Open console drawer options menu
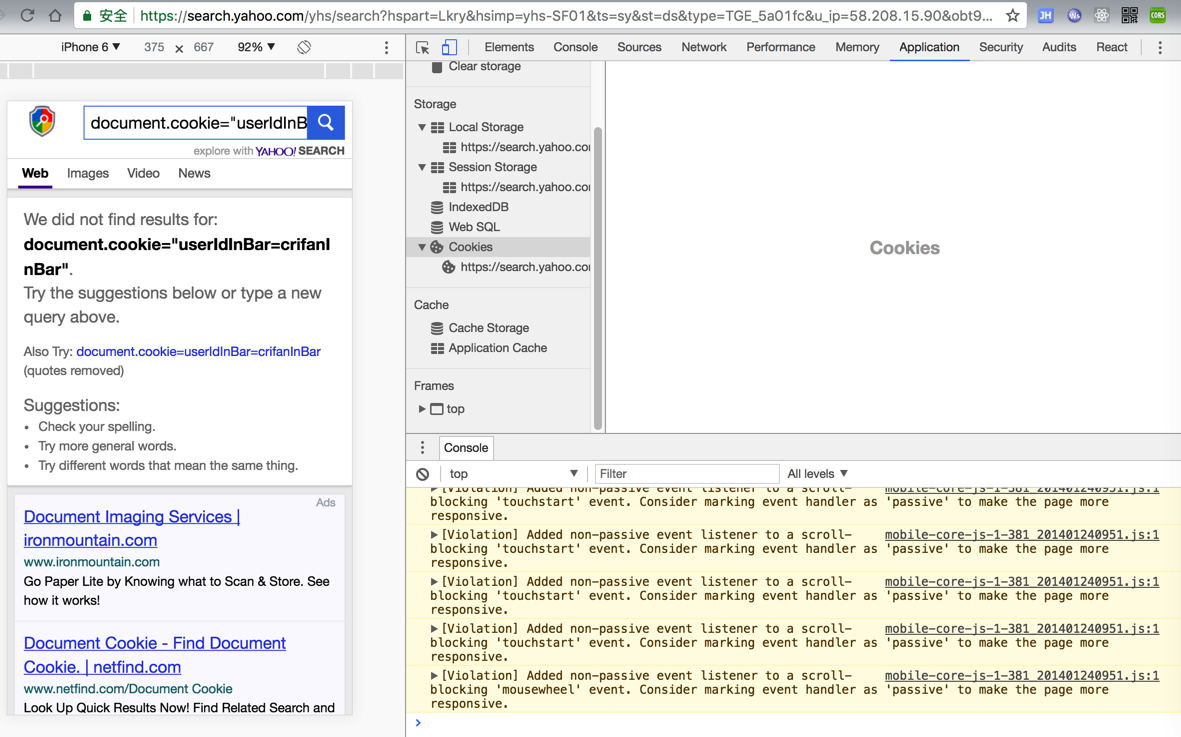 point(423,447)
